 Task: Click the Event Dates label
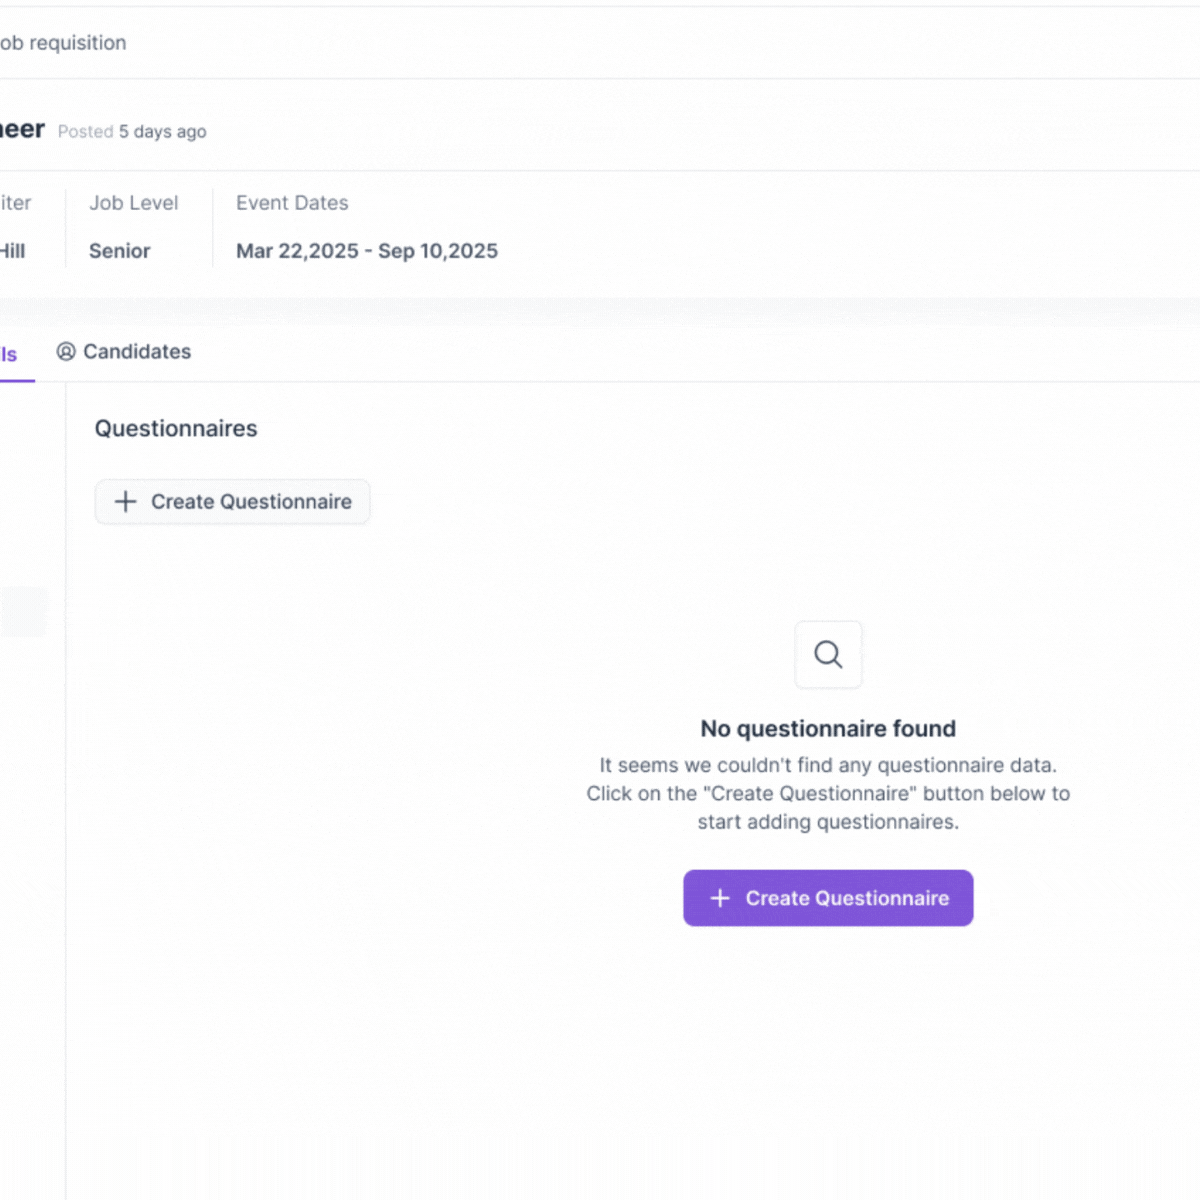point(292,203)
